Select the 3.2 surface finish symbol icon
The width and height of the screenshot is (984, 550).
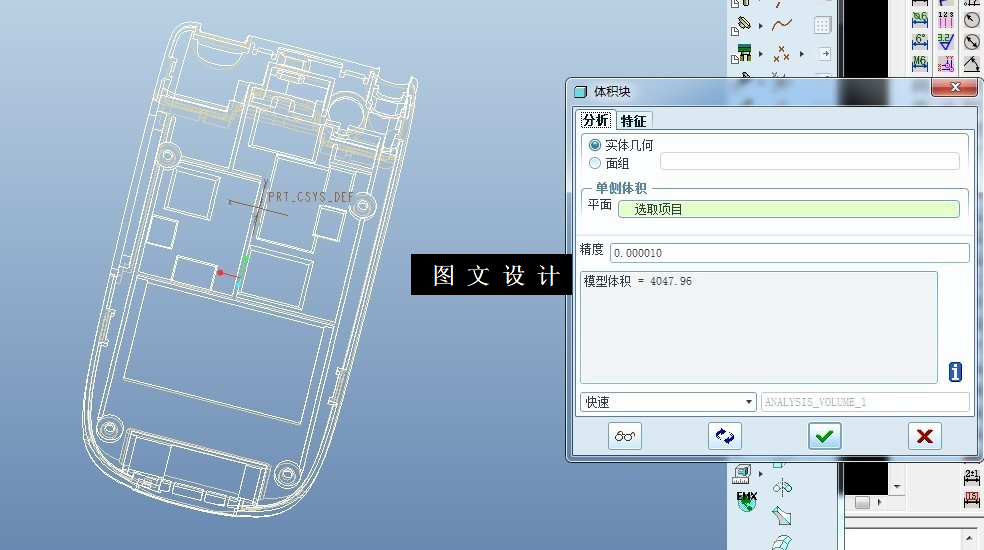coord(946,41)
